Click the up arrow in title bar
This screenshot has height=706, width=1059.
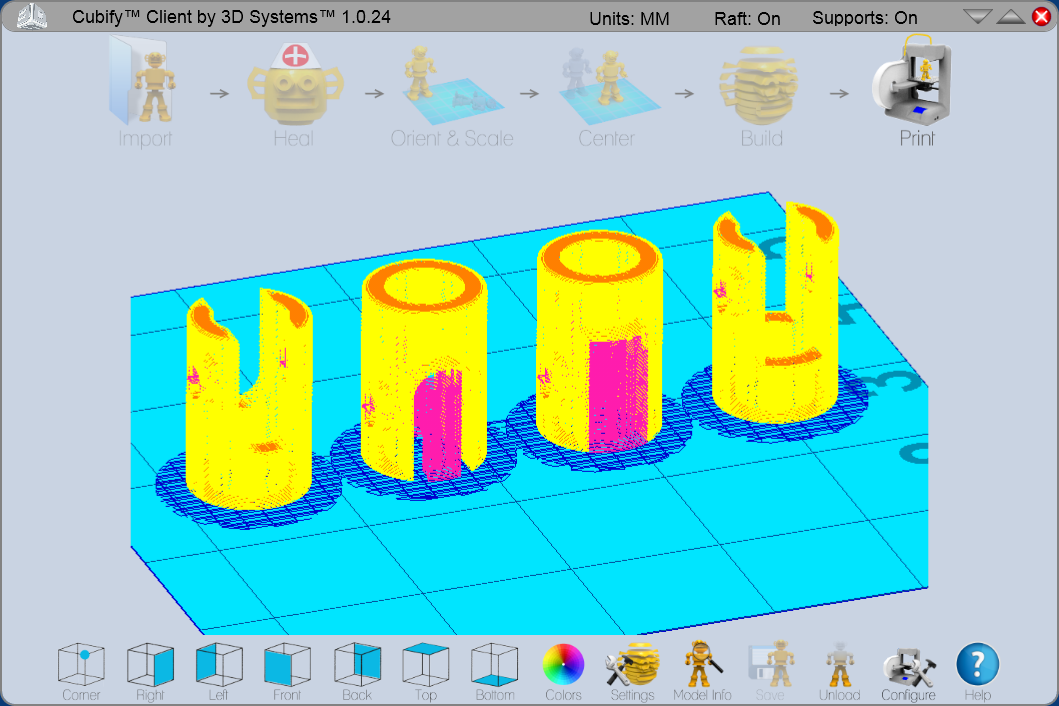click(1009, 15)
